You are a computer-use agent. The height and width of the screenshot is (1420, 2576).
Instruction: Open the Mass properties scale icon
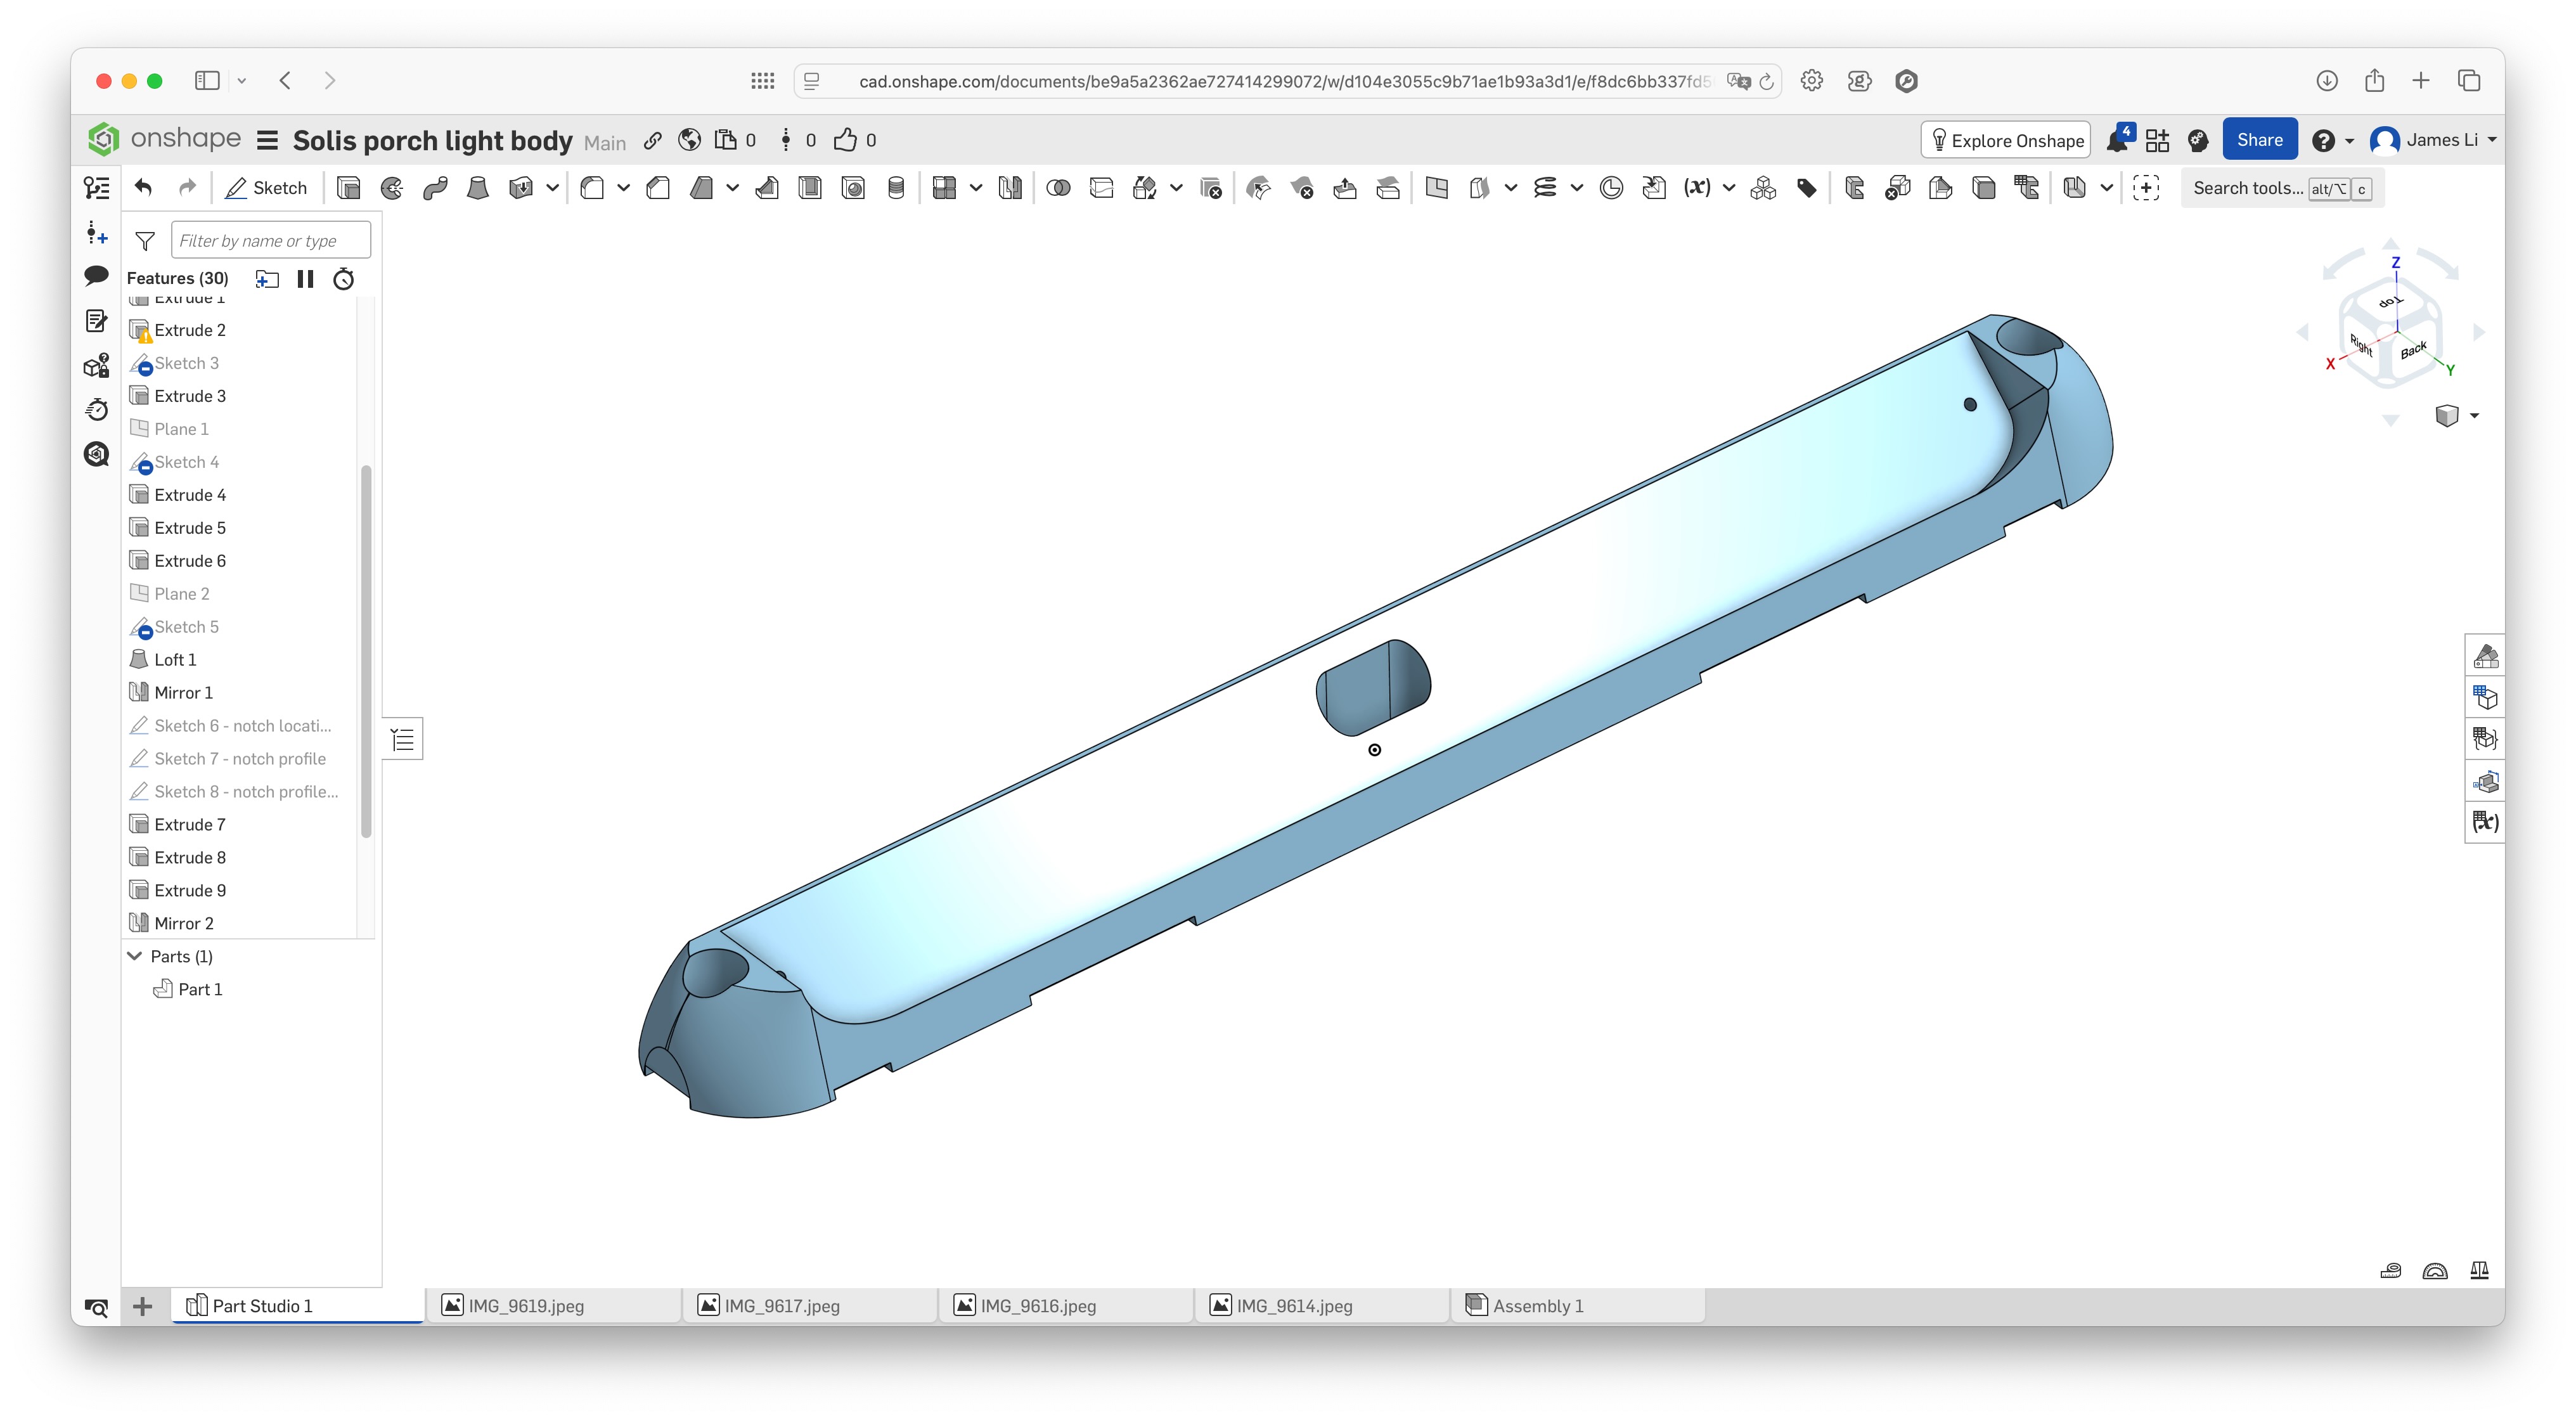pos(2479,1271)
